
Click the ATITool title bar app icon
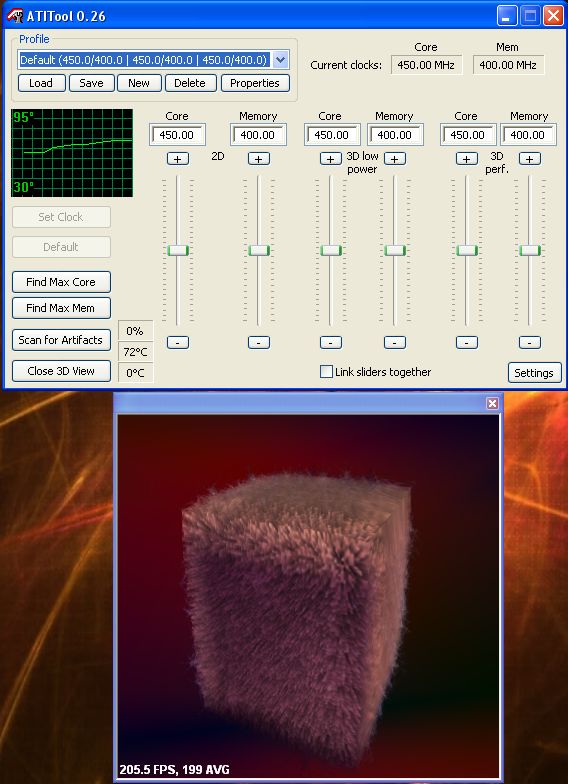pos(14,16)
